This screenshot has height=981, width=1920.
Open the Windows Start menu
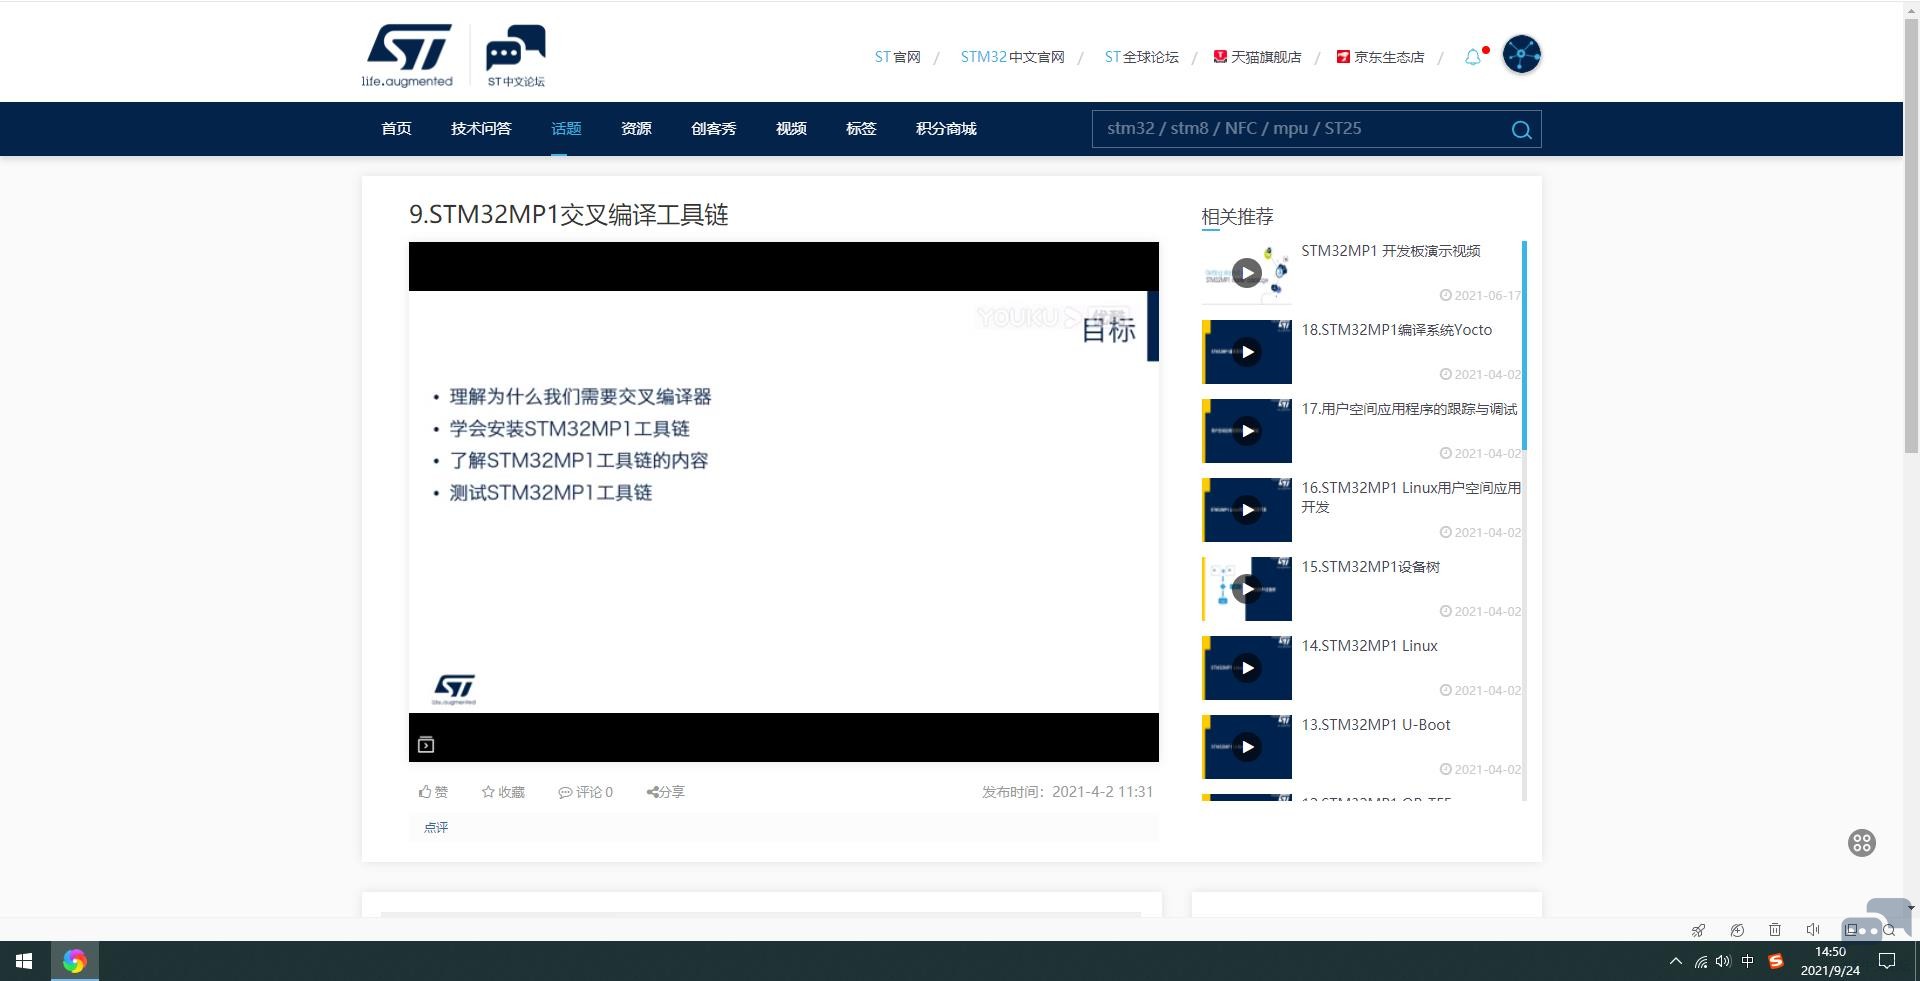pyautogui.click(x=24, y=961)
